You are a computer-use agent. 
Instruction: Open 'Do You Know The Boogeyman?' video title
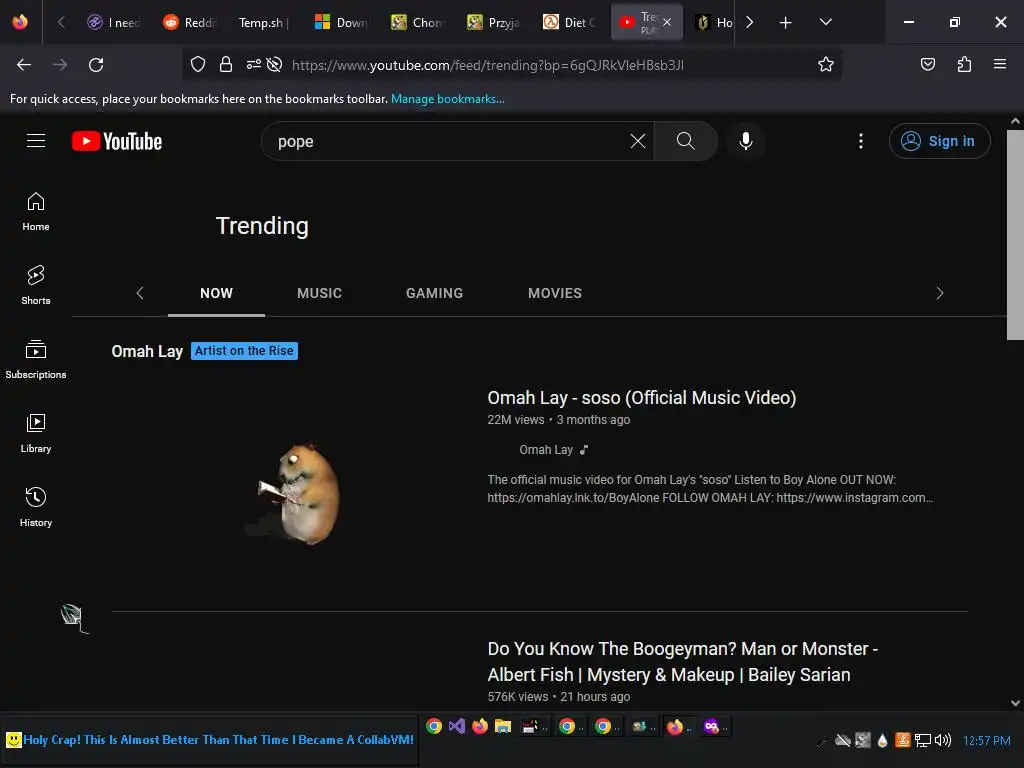(x=682, y=662)
